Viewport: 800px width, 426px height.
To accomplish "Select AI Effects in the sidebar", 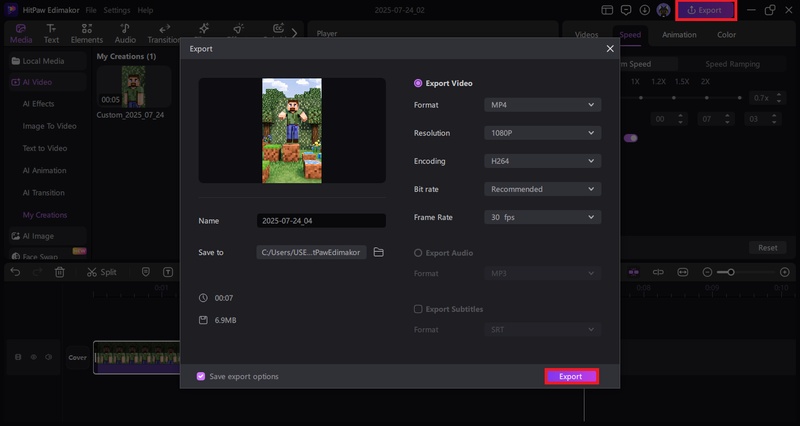I will pyautogui.click(x=38, y=104).
